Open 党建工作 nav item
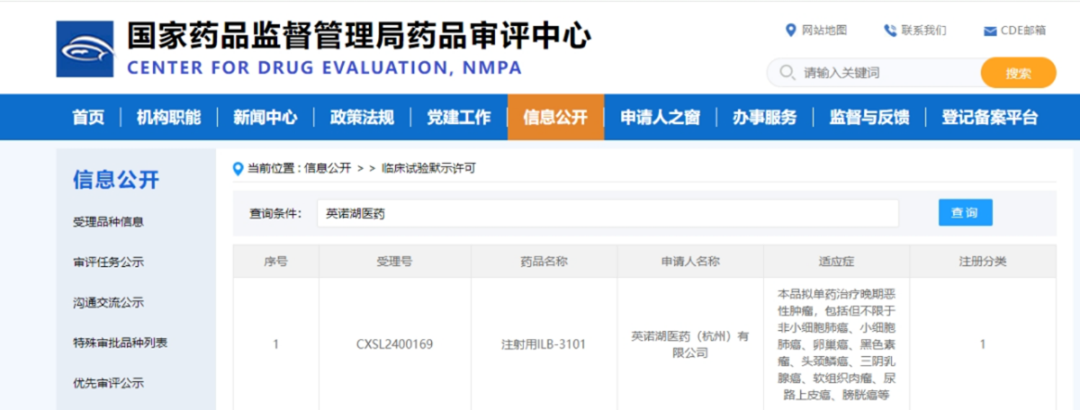This screenshot has width=1080, height=410. pos(459,117)
